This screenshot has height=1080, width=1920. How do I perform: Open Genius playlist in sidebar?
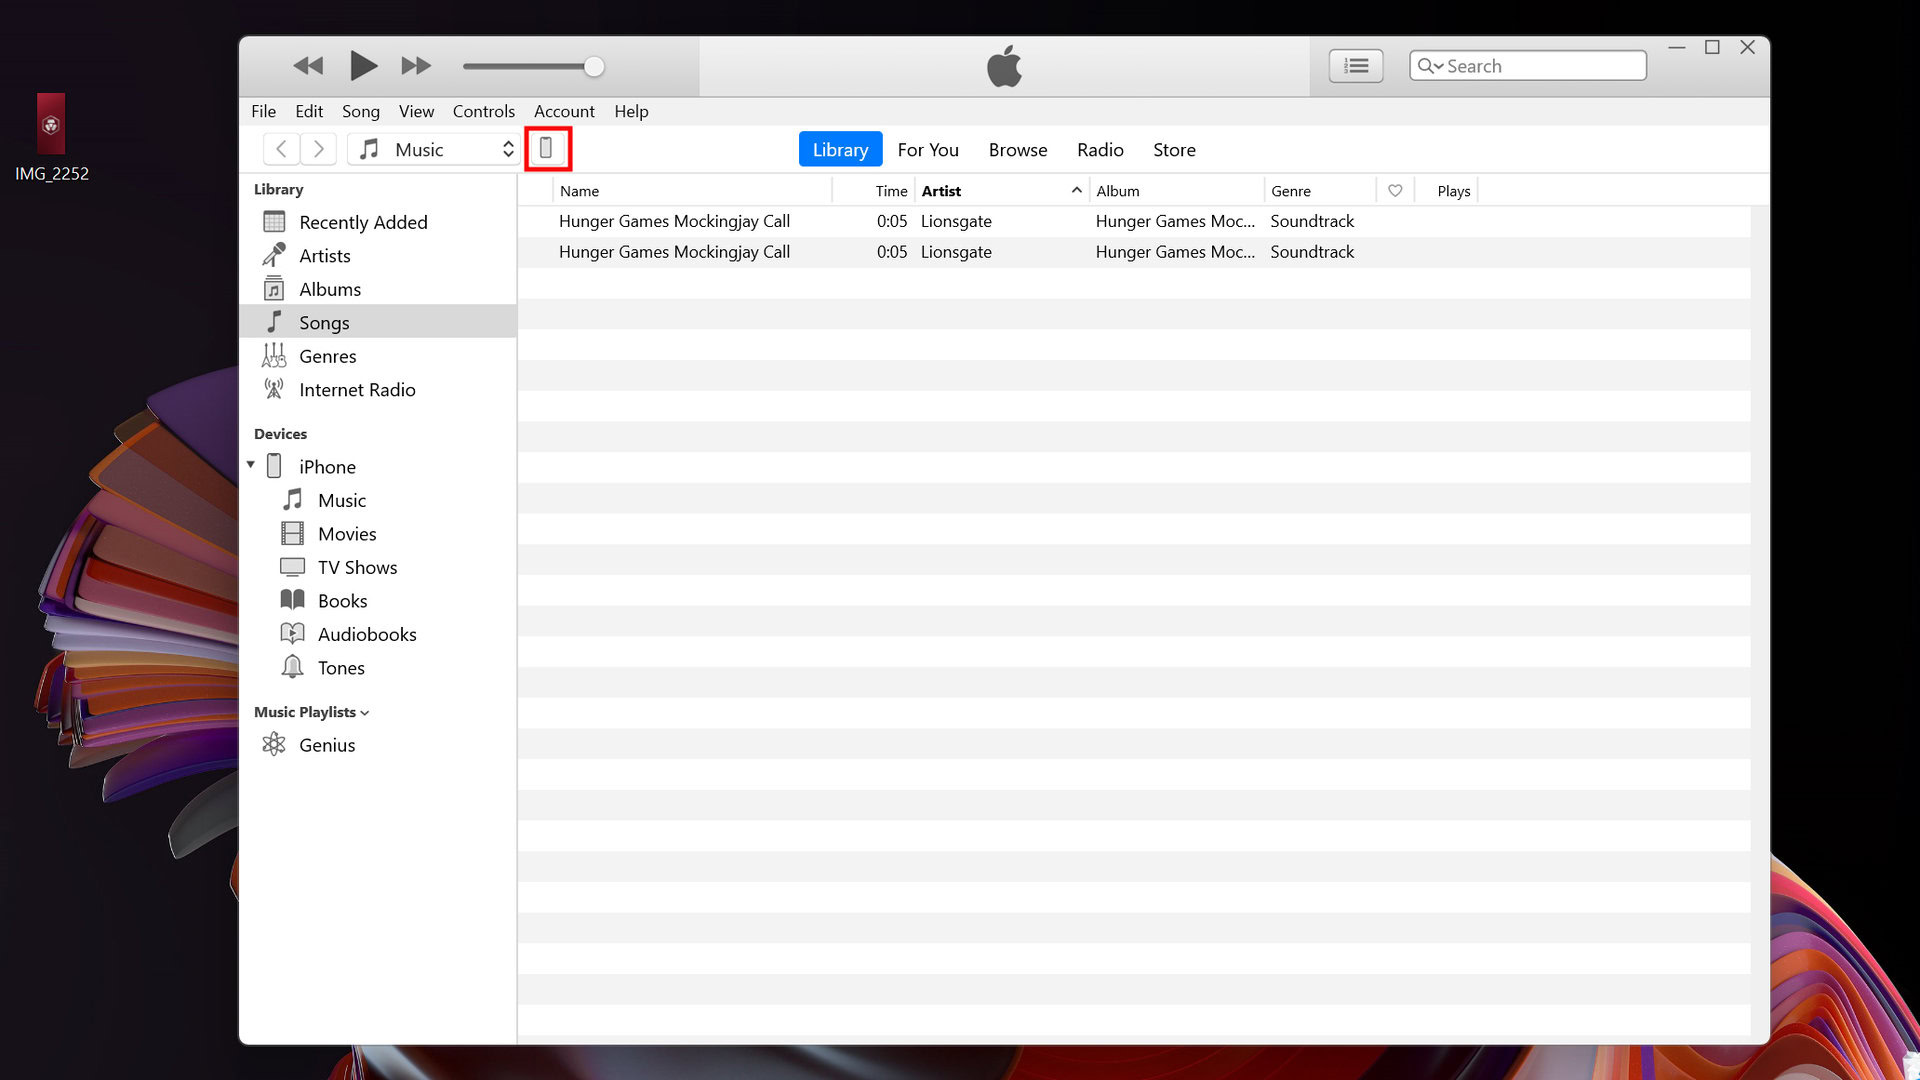click(x=326, y=745)
